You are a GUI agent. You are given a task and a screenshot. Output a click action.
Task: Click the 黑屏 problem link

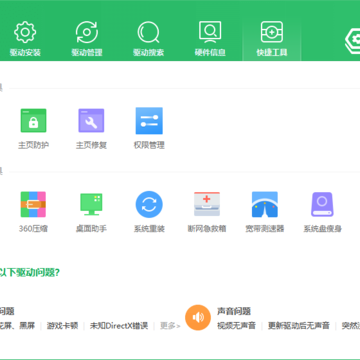[x=27, y=326]
